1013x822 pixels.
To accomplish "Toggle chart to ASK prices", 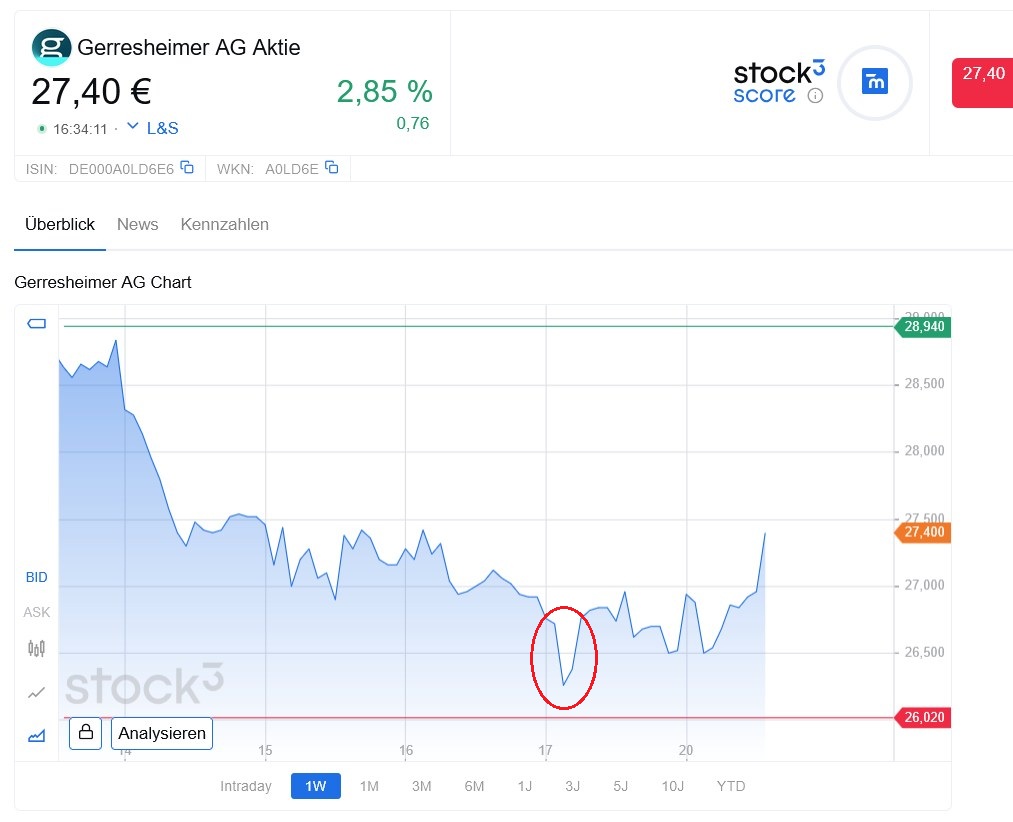I will tap(37, 612).
